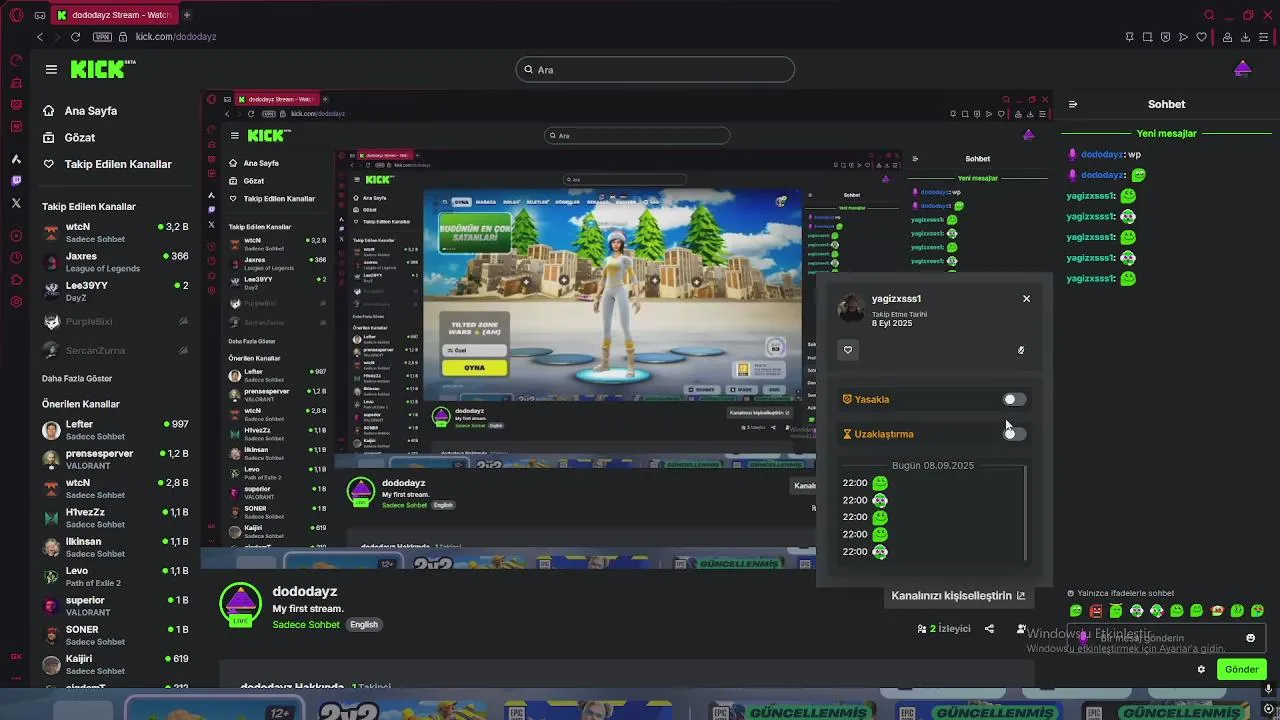
Task: Open the purple profile avatar menu
Action: coord(1242,69)
